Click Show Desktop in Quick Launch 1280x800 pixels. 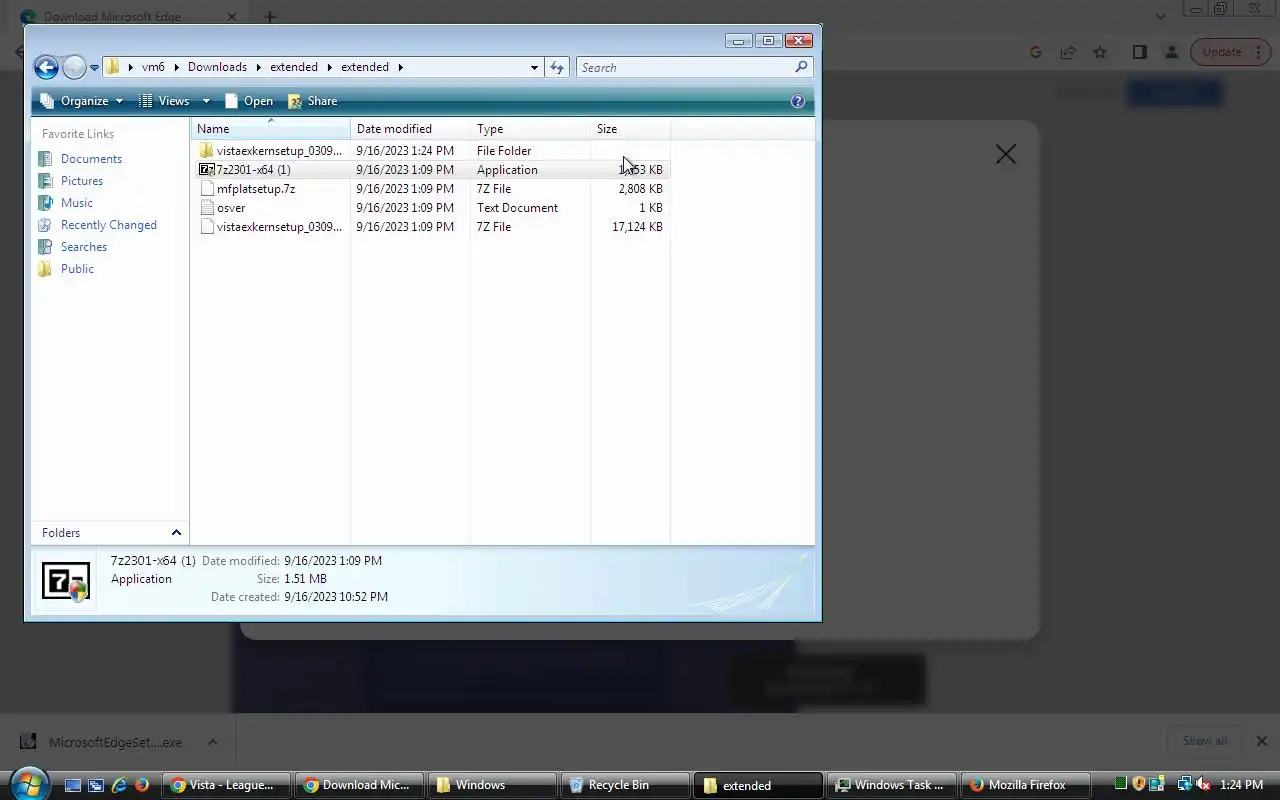coord(73,785)
